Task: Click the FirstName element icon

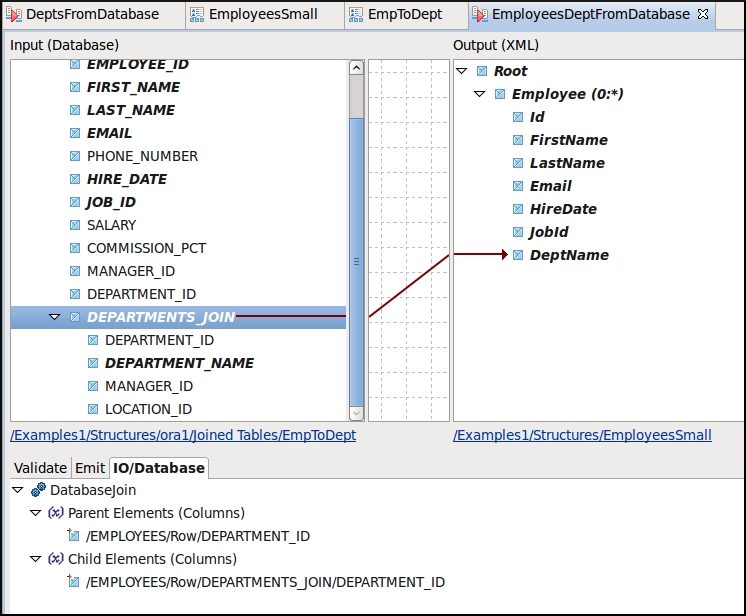Action: pos(518,140)
